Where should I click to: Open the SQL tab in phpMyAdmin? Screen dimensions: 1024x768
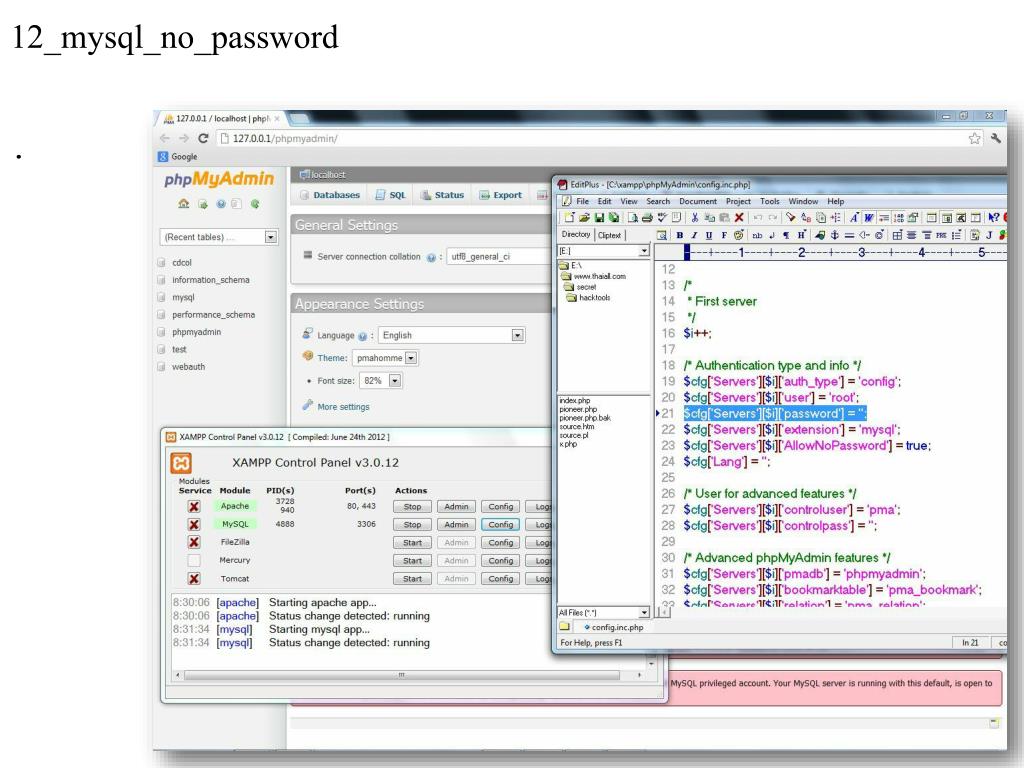pos(391,195)
